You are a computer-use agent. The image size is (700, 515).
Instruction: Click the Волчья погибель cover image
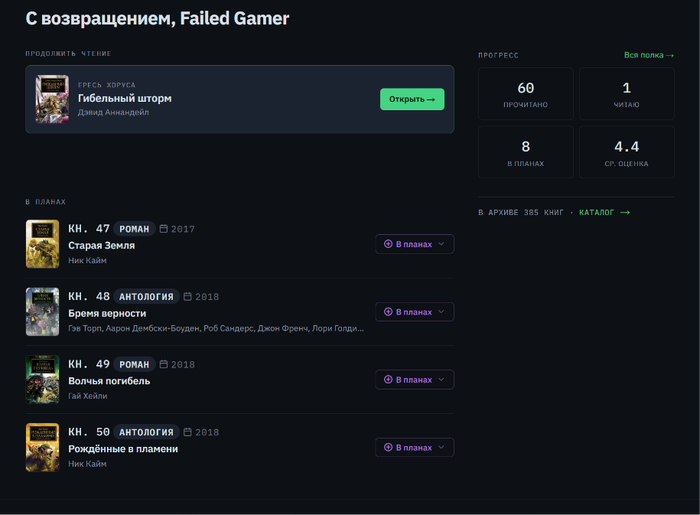[42, 379]
